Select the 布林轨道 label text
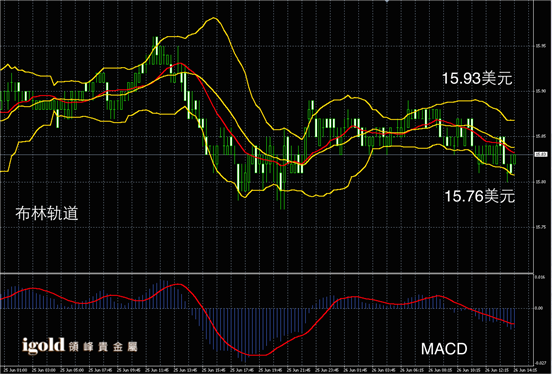552x374 pixels. pos(46,214)
